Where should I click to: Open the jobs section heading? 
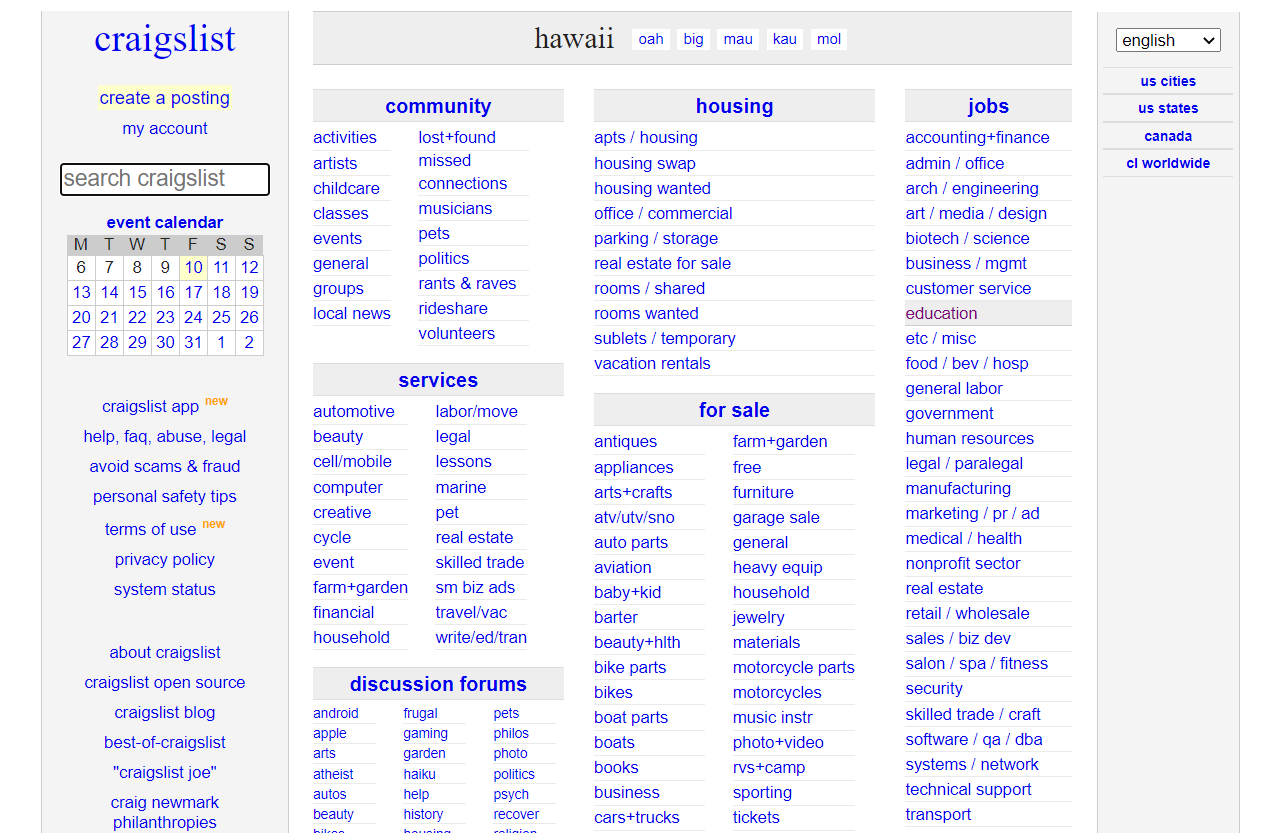(988, 106)
